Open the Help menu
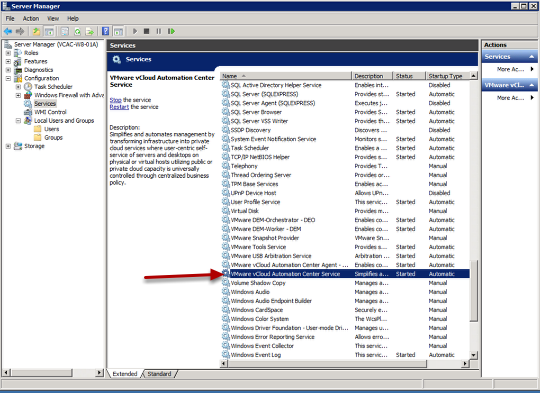540x393 pixels. point(73,18)
